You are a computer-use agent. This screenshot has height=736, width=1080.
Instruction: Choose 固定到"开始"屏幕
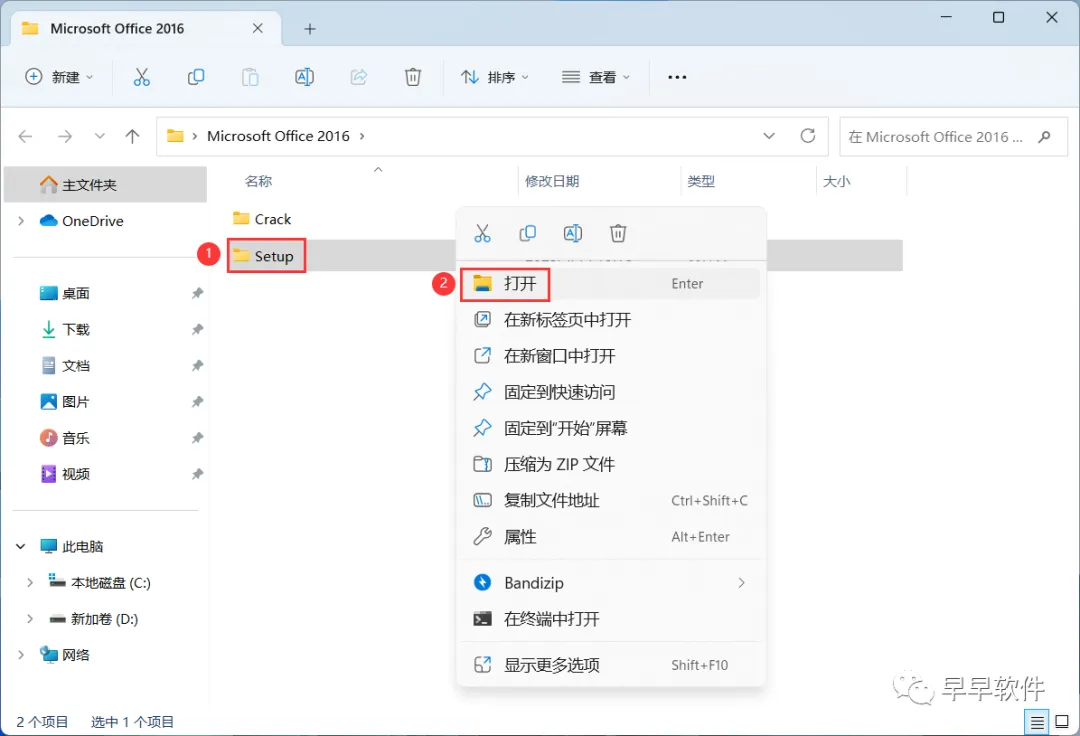pyautogui.click(x=611, y=428)
